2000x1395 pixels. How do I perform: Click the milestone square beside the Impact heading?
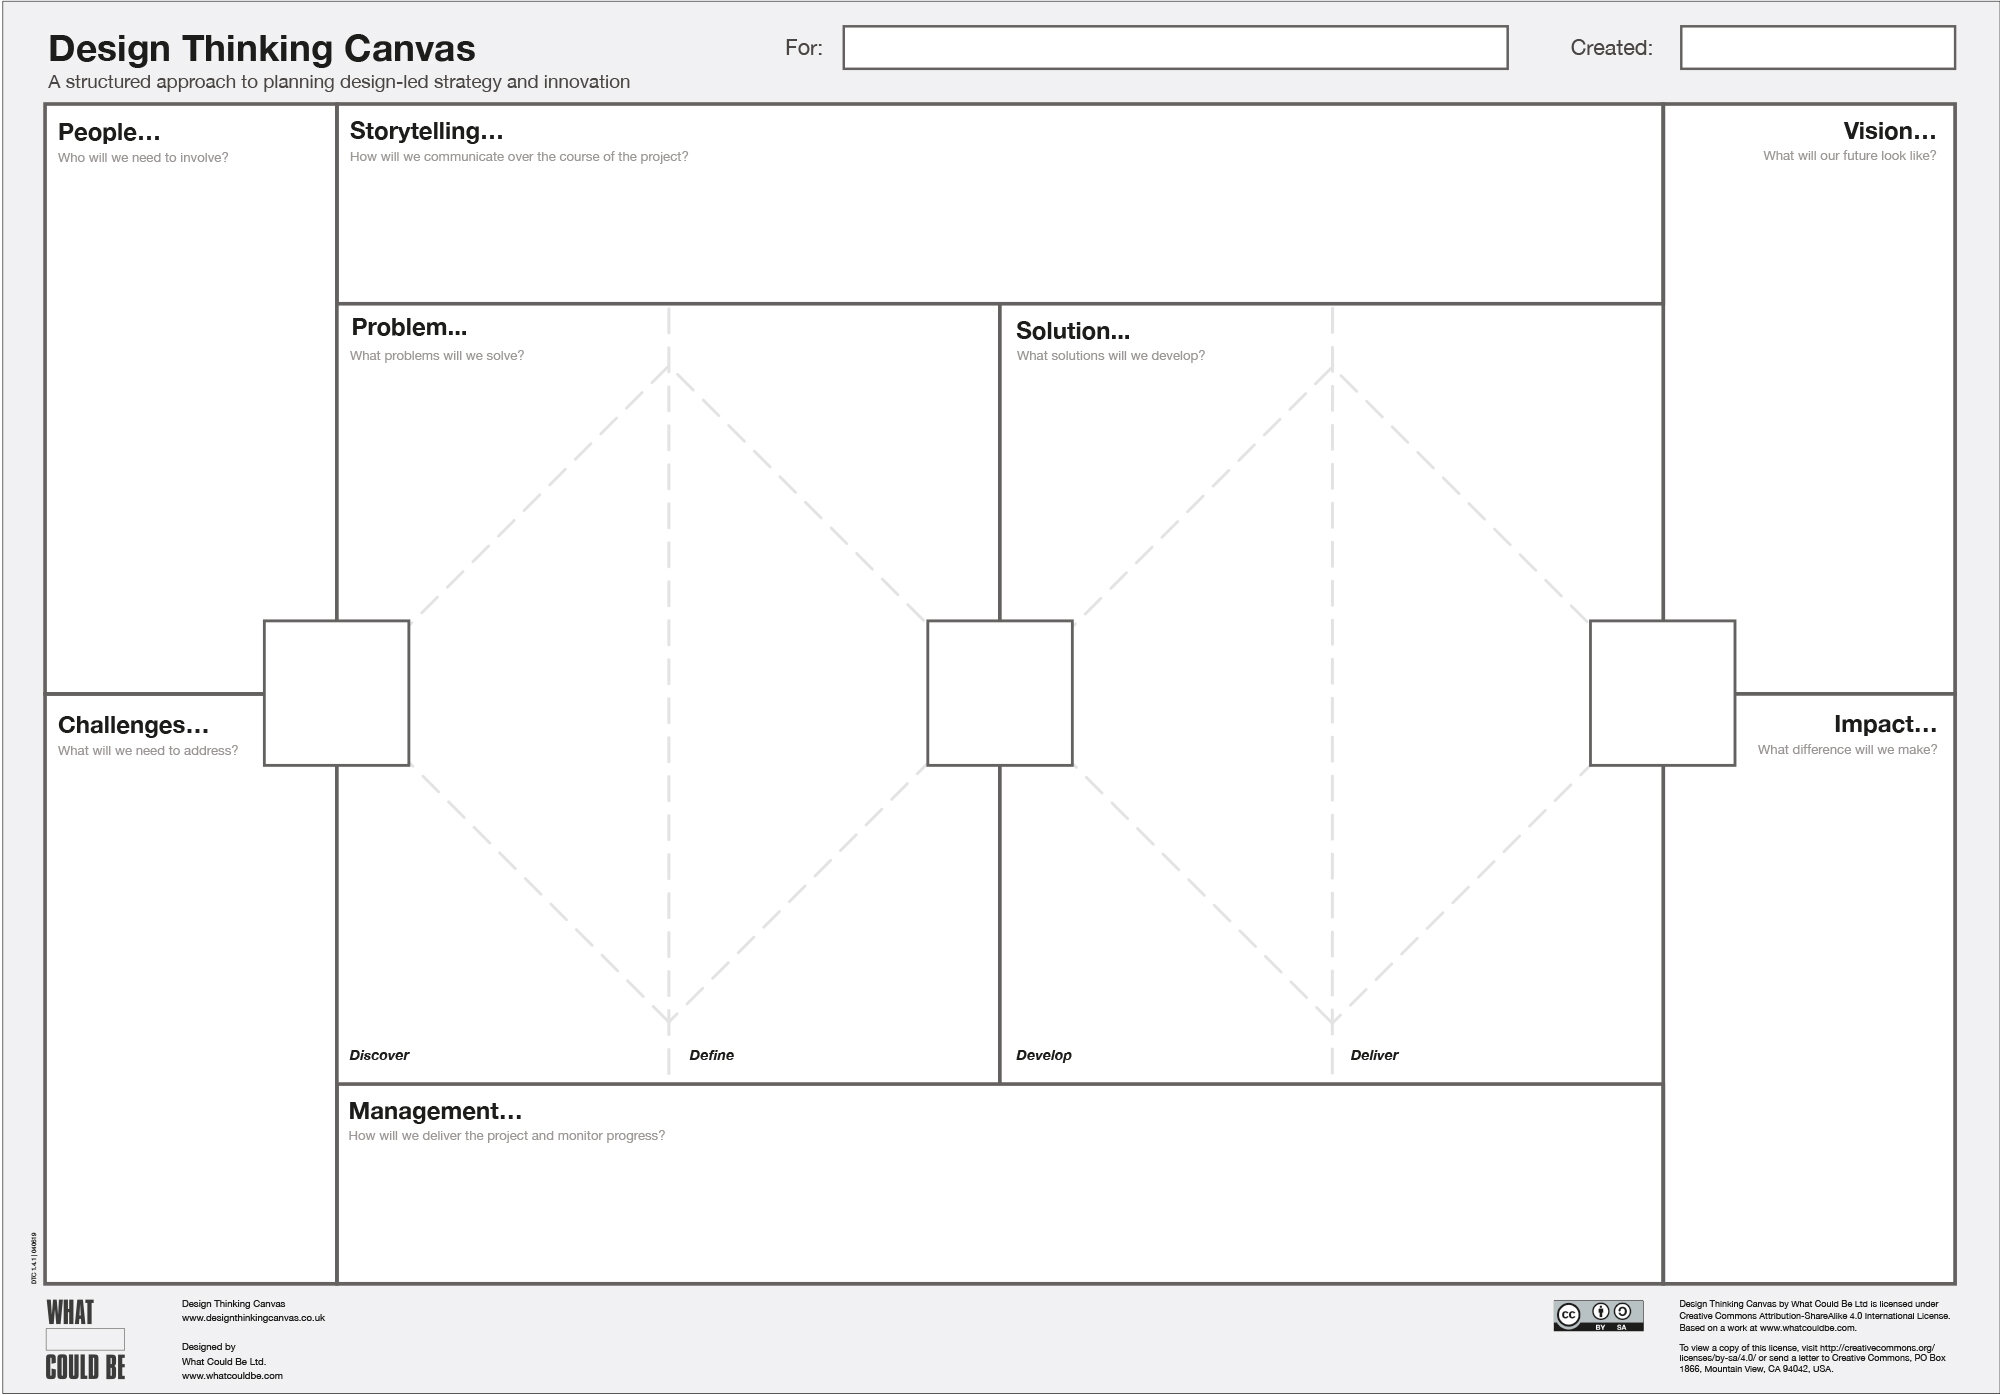pyautogui.click(x=1663, y=693)
